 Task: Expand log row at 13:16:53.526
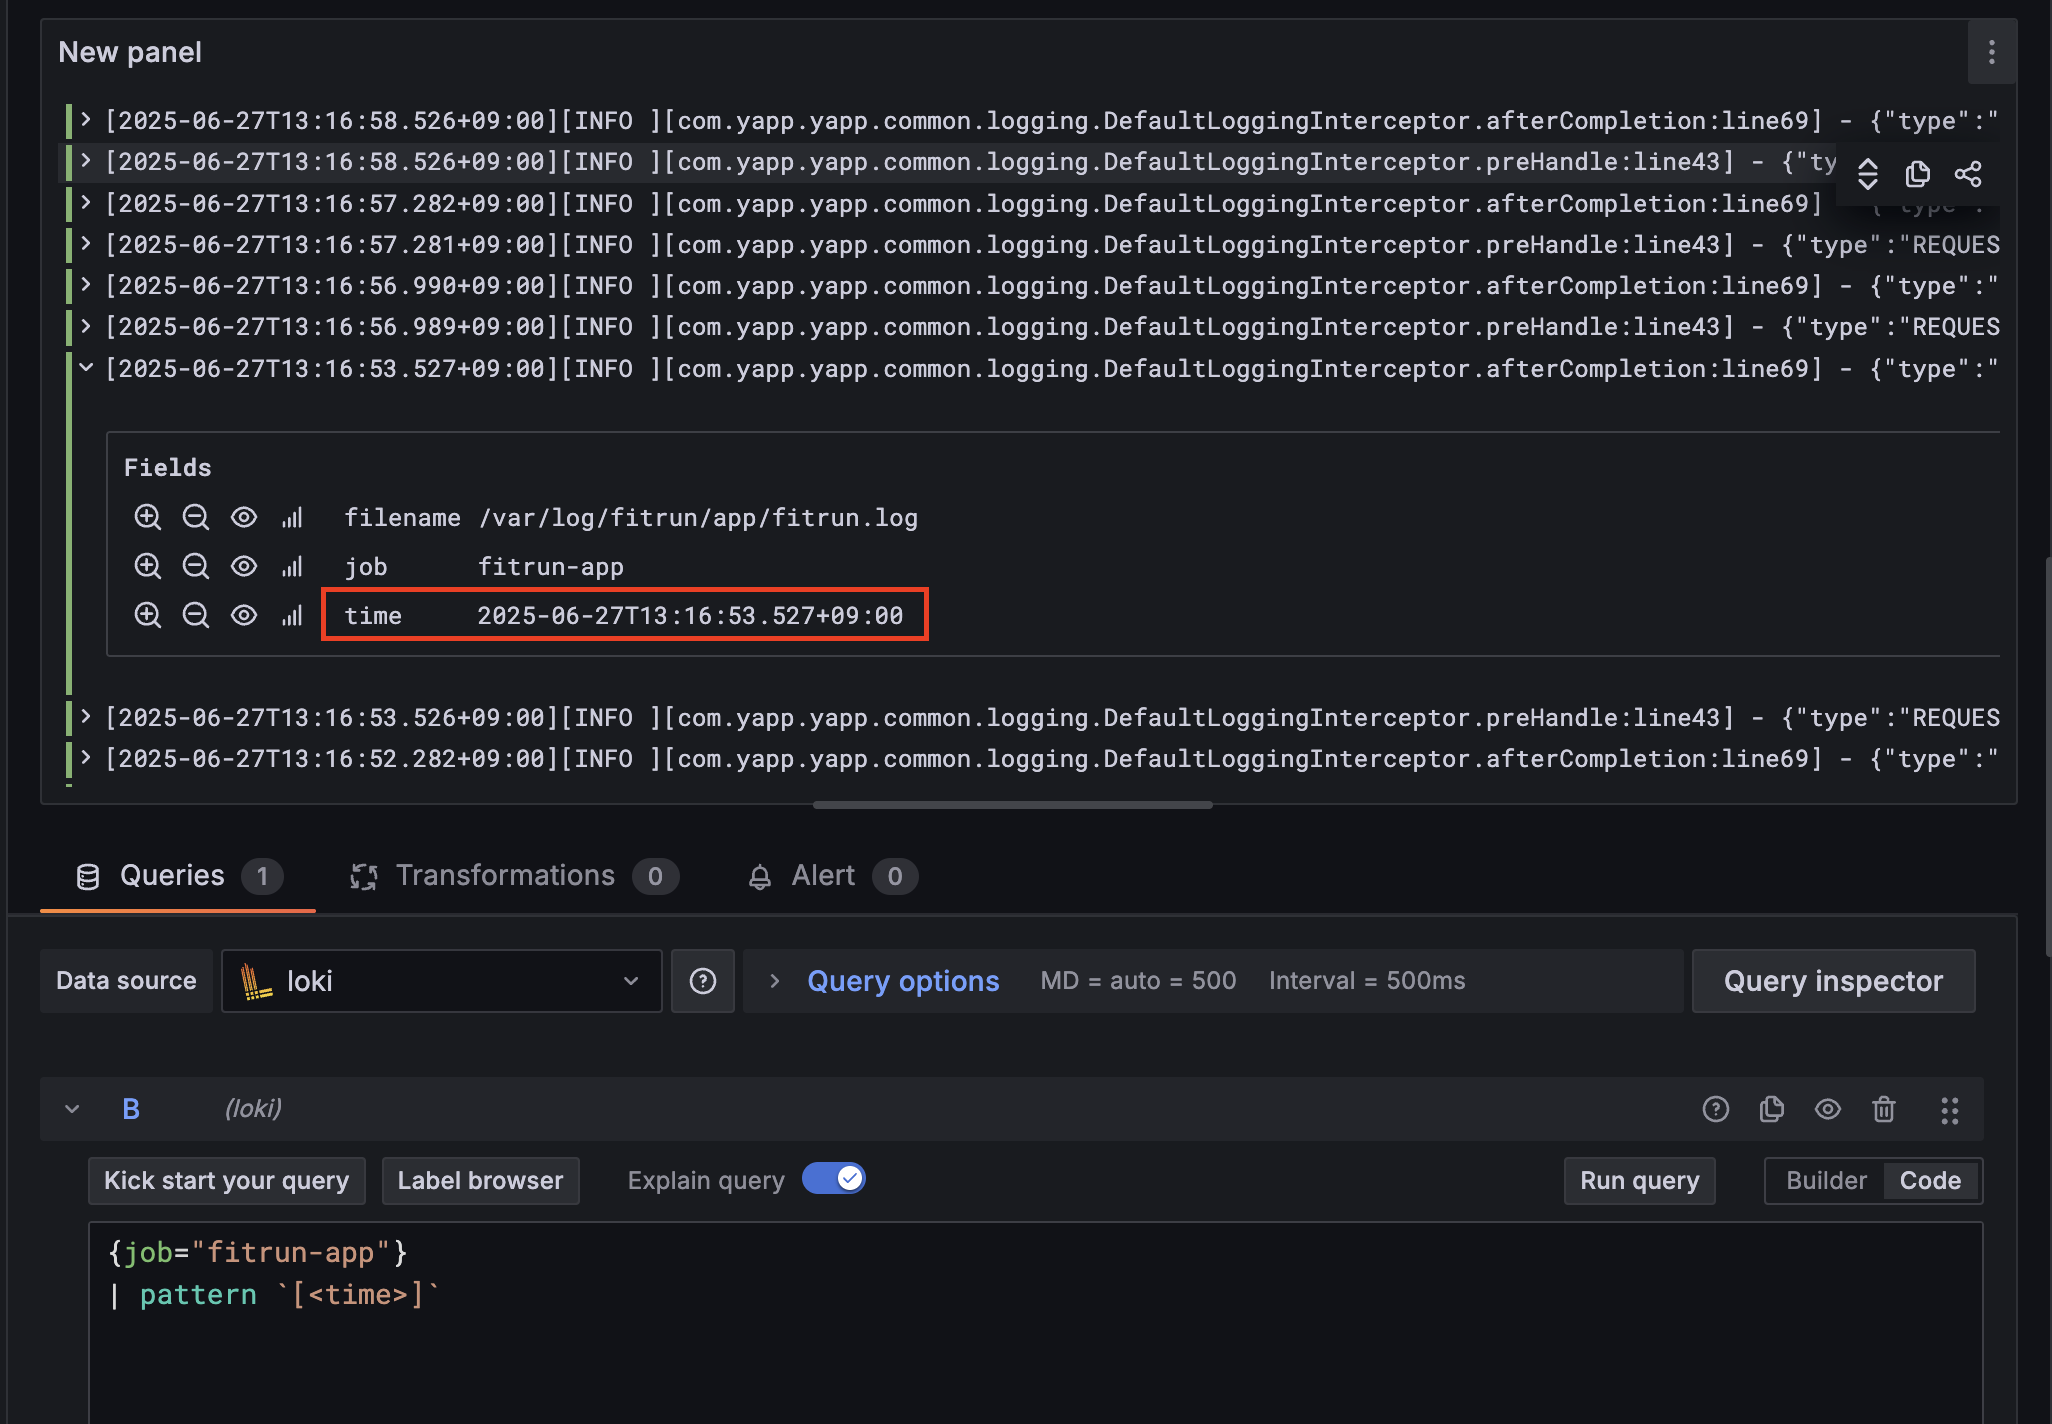86,717
